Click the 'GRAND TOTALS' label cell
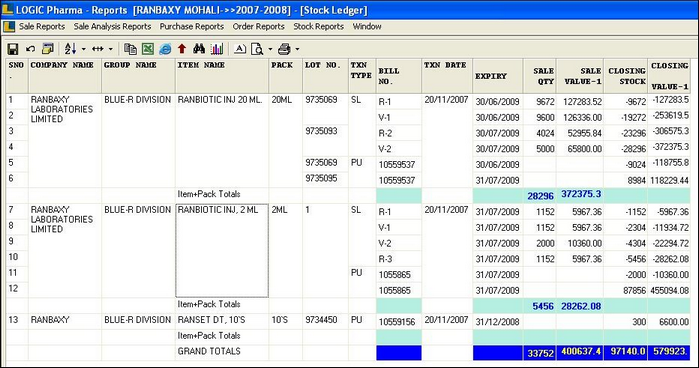The image size is (699, 368). click(x=222, y=352)
